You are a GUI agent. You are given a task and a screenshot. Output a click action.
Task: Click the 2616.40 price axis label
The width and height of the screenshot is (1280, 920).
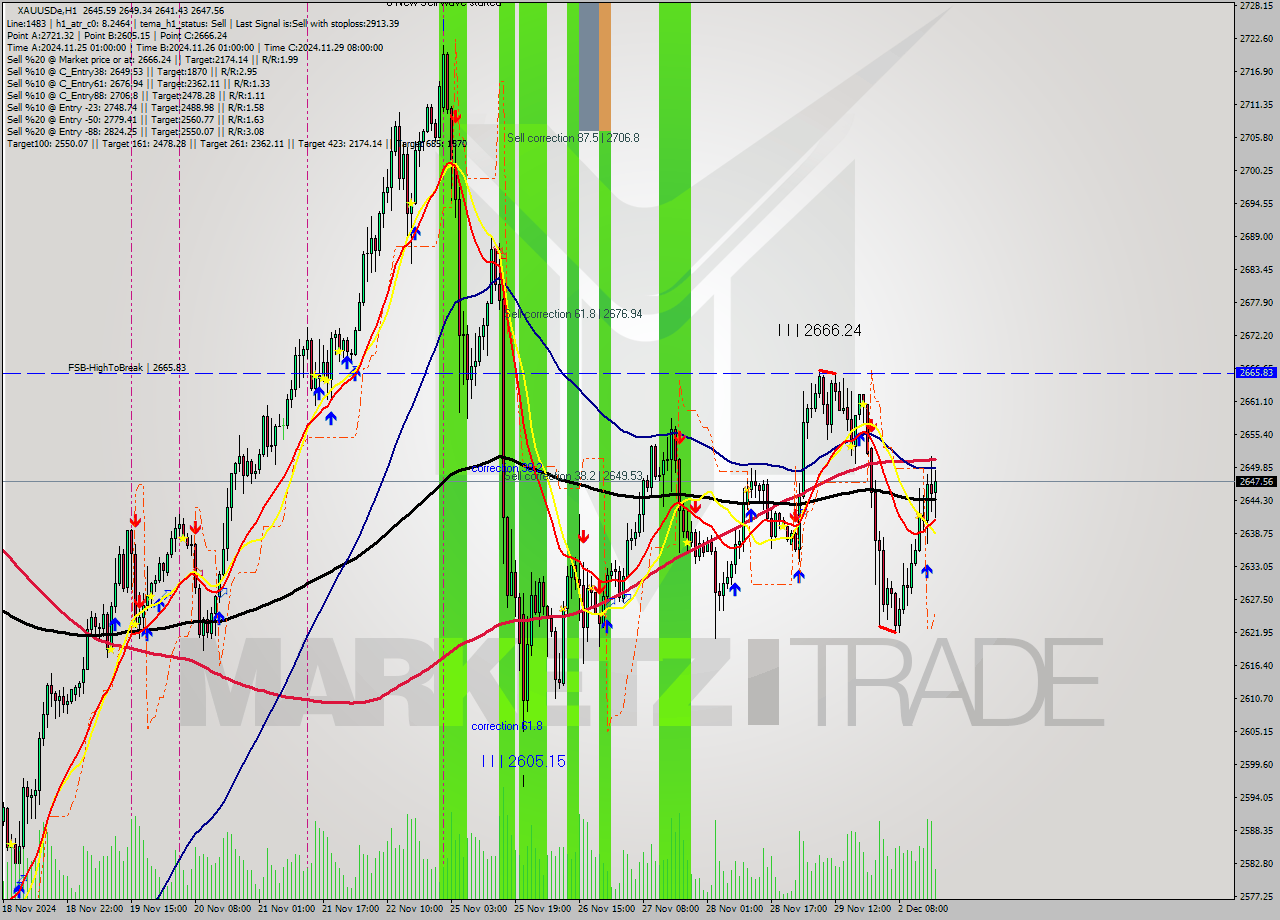(1255, 666)
